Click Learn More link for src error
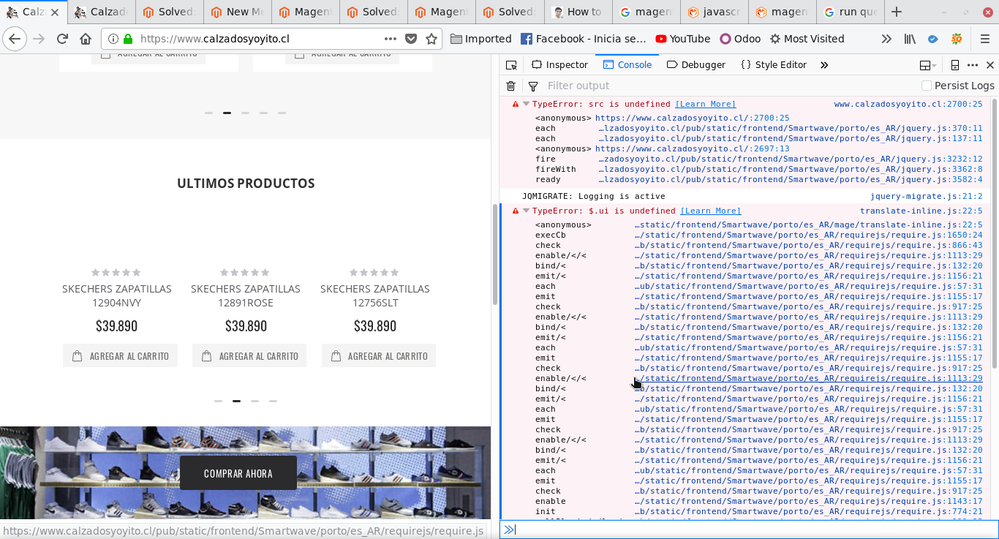Screen dimensions: 999x539 click(705, 104)
